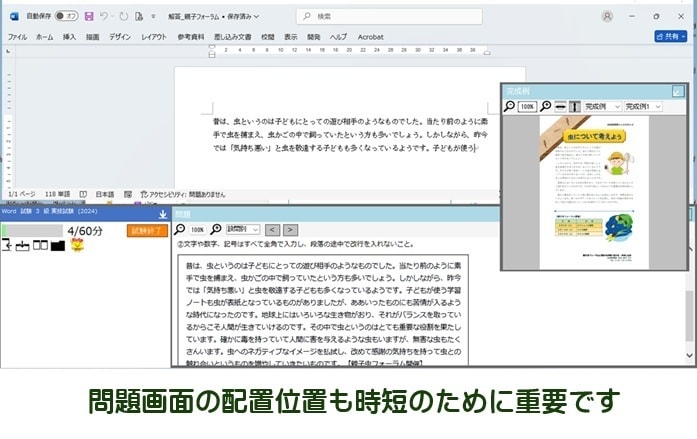This screenshot has width=697, height=439.
Task: Open the 開発 tab
Action: [313, 37]
